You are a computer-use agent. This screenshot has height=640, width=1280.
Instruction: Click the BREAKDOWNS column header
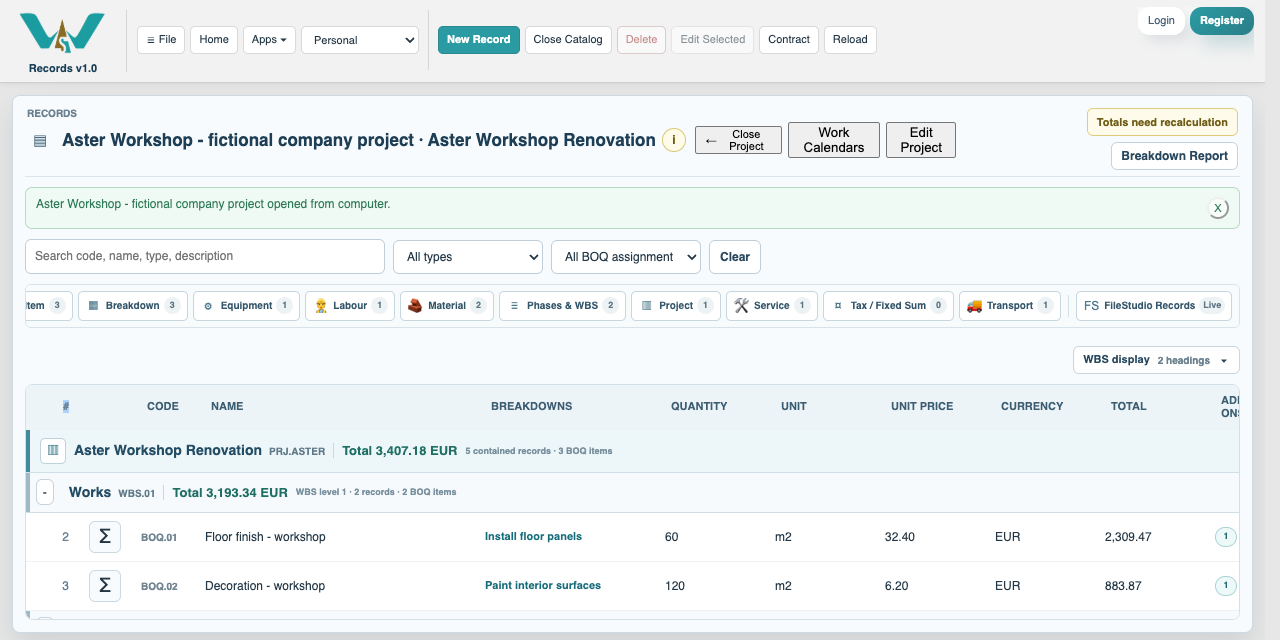click(x=532, y=407)
